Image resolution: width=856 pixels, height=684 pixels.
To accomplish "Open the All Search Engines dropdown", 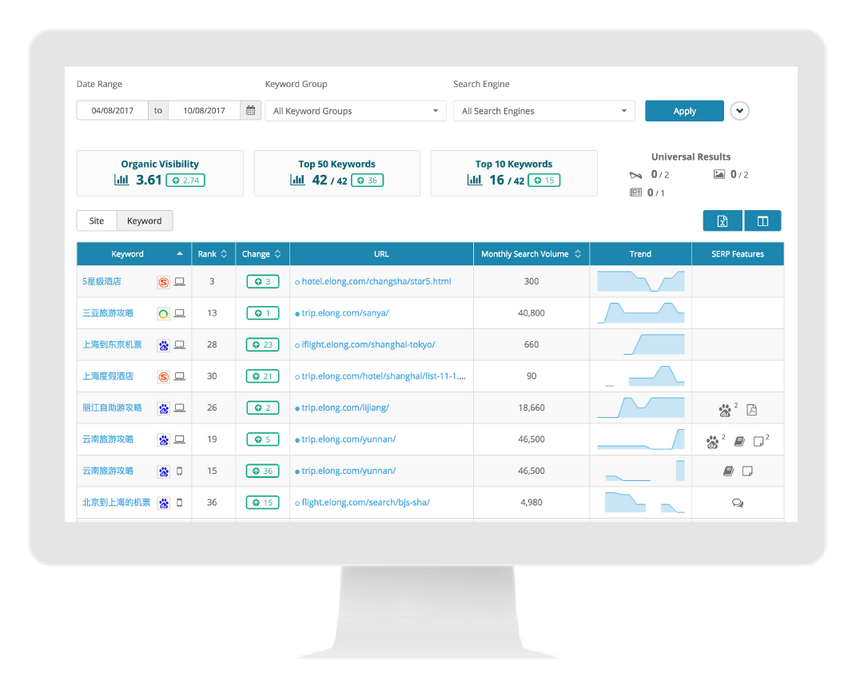I will click(543, 110).
